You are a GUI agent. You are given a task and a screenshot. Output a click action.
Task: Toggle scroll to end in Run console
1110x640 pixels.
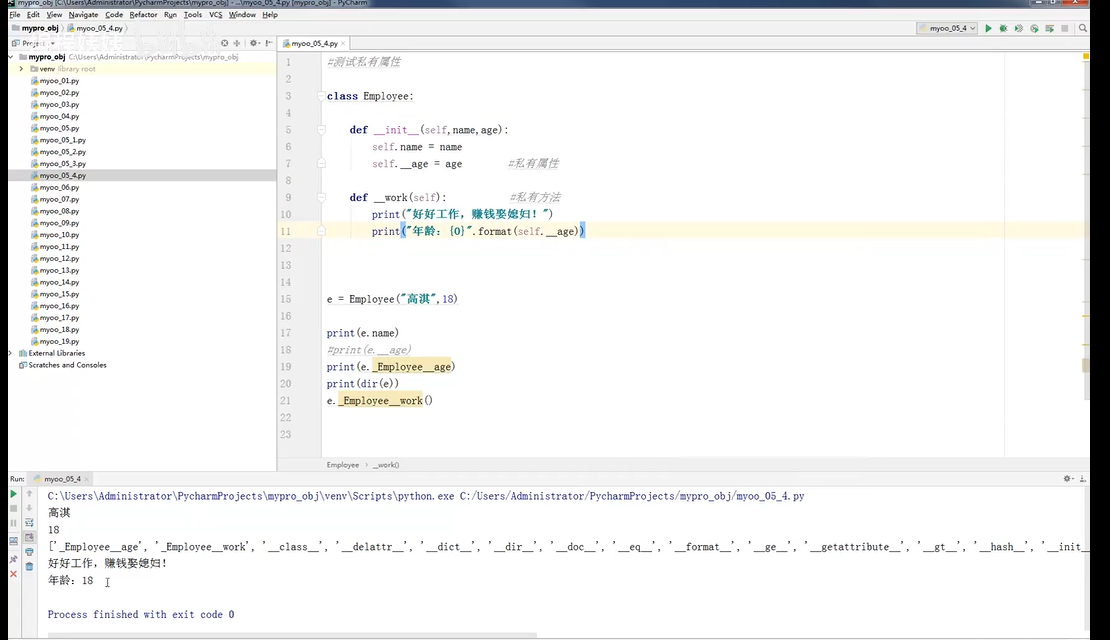coord(29,537)
